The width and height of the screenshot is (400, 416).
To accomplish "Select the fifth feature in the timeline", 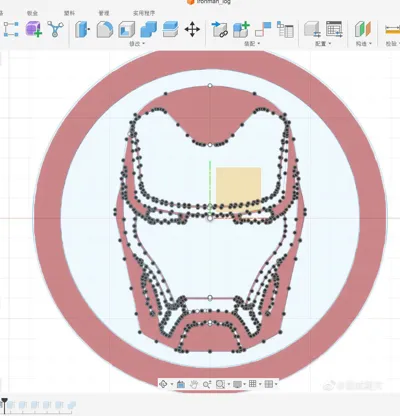I will [x=59, y=405].
